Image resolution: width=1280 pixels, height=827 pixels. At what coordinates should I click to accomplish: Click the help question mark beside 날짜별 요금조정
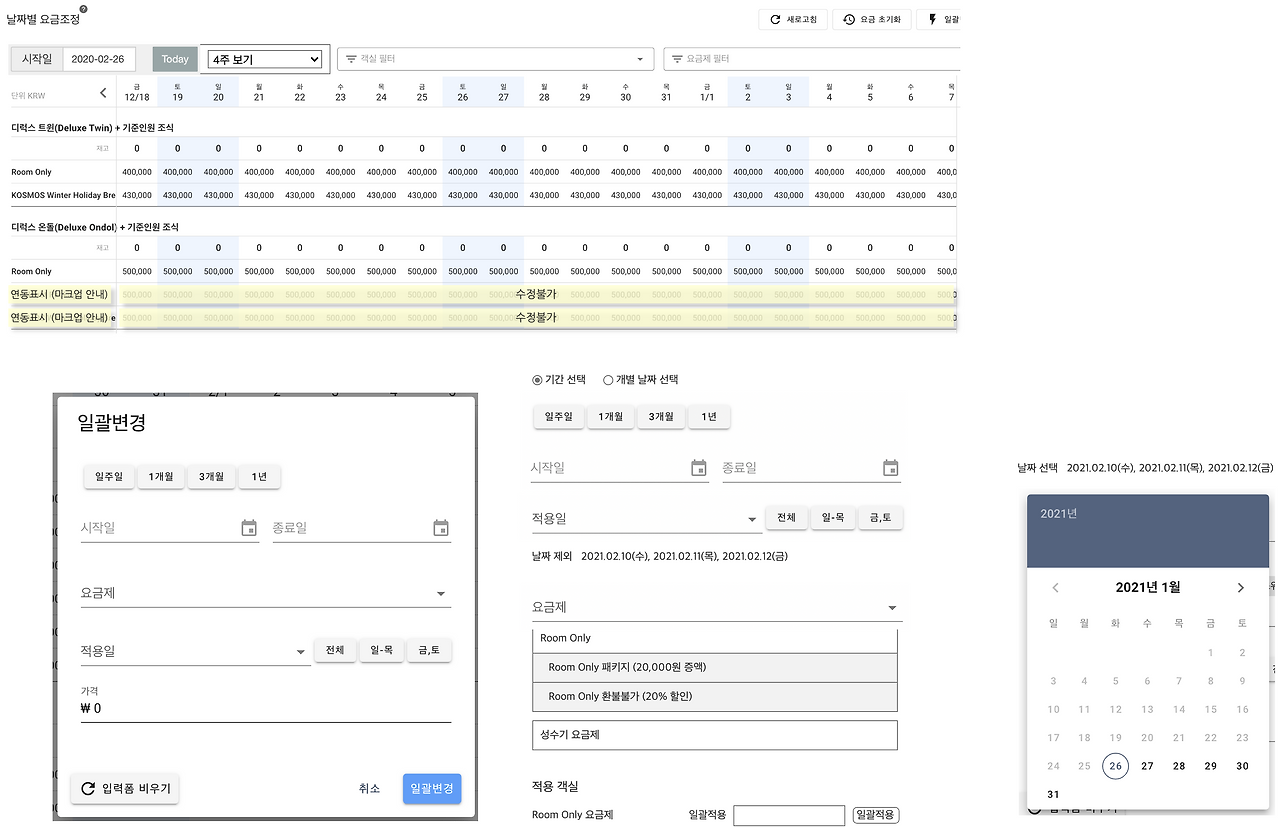point(83,9)
